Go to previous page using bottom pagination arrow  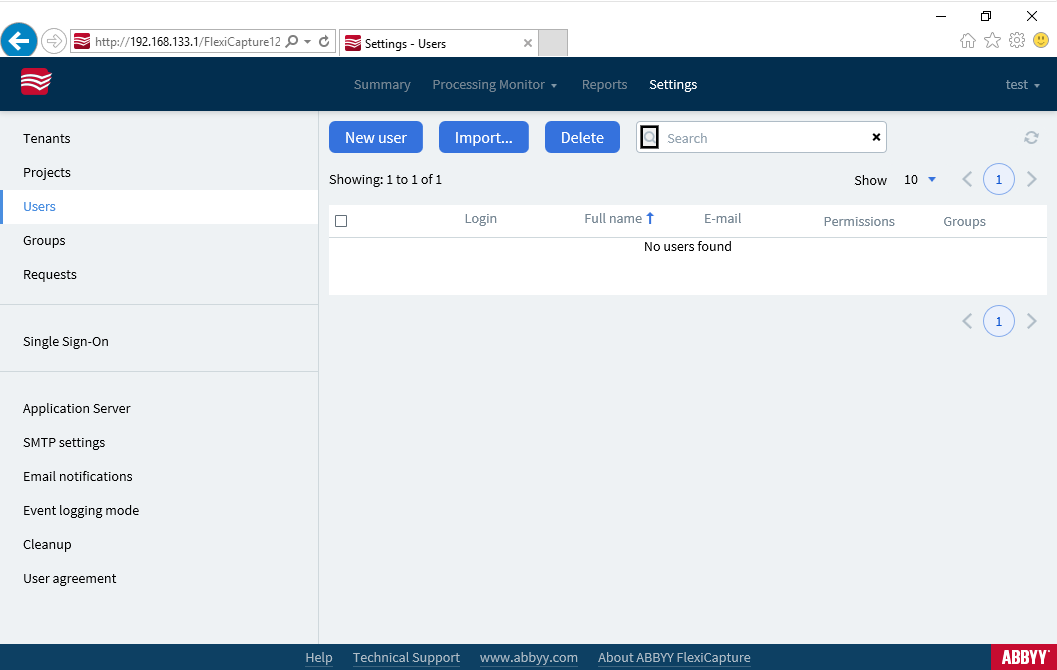click(967, 321)
